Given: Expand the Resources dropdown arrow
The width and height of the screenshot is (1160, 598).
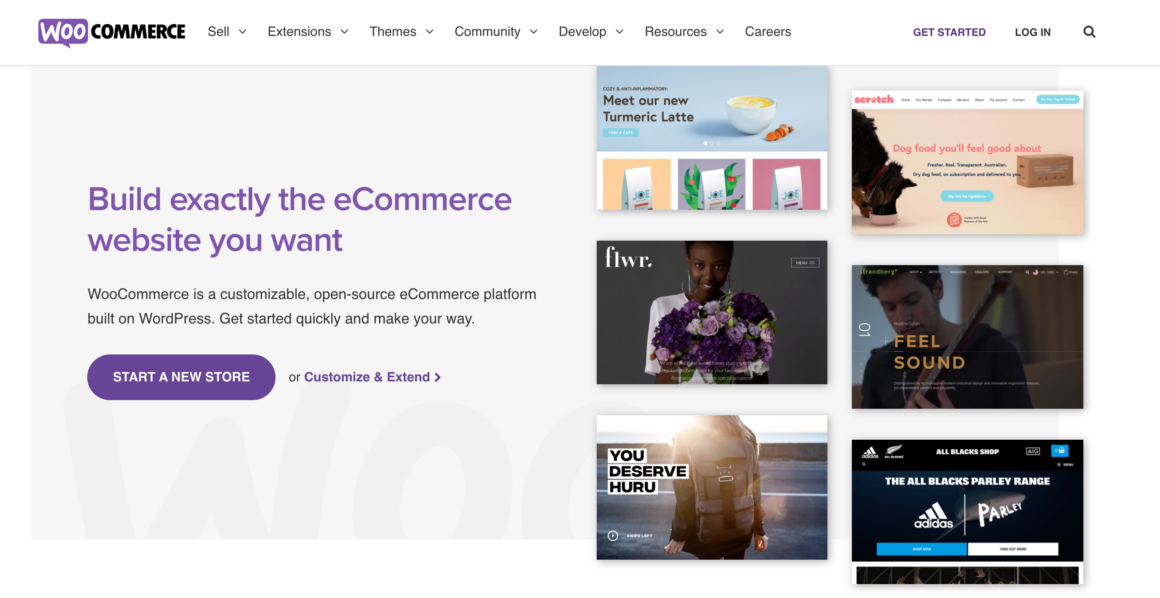Looking at the screenshot, I should pos(720,32).
